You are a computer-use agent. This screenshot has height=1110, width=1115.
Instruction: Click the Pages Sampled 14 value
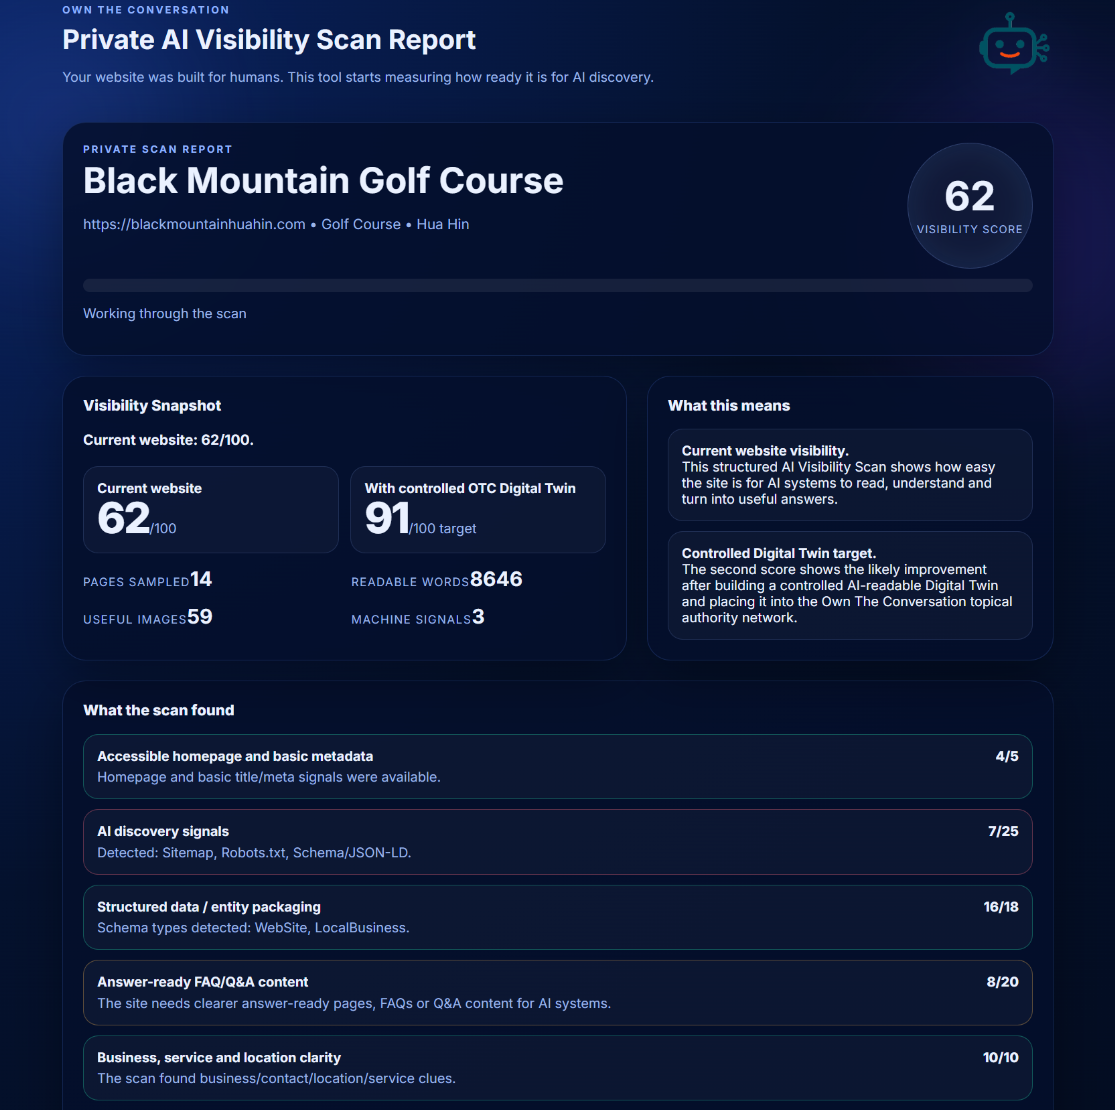tap(201, 580)
